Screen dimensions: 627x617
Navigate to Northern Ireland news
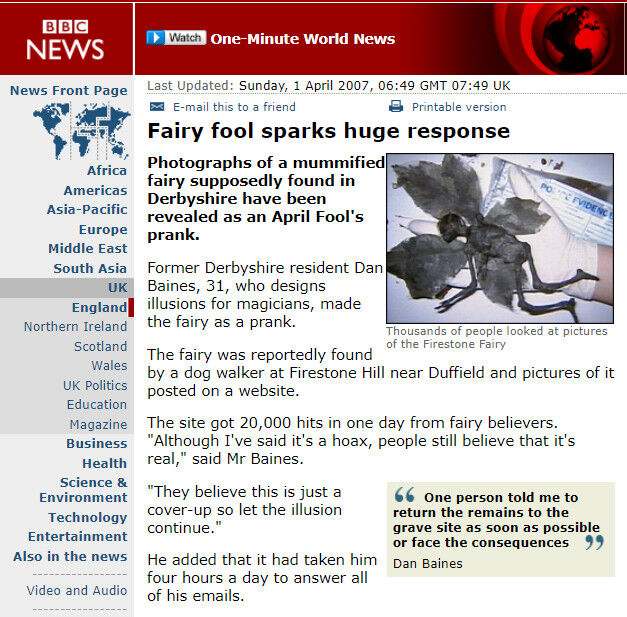coord(75,326)
